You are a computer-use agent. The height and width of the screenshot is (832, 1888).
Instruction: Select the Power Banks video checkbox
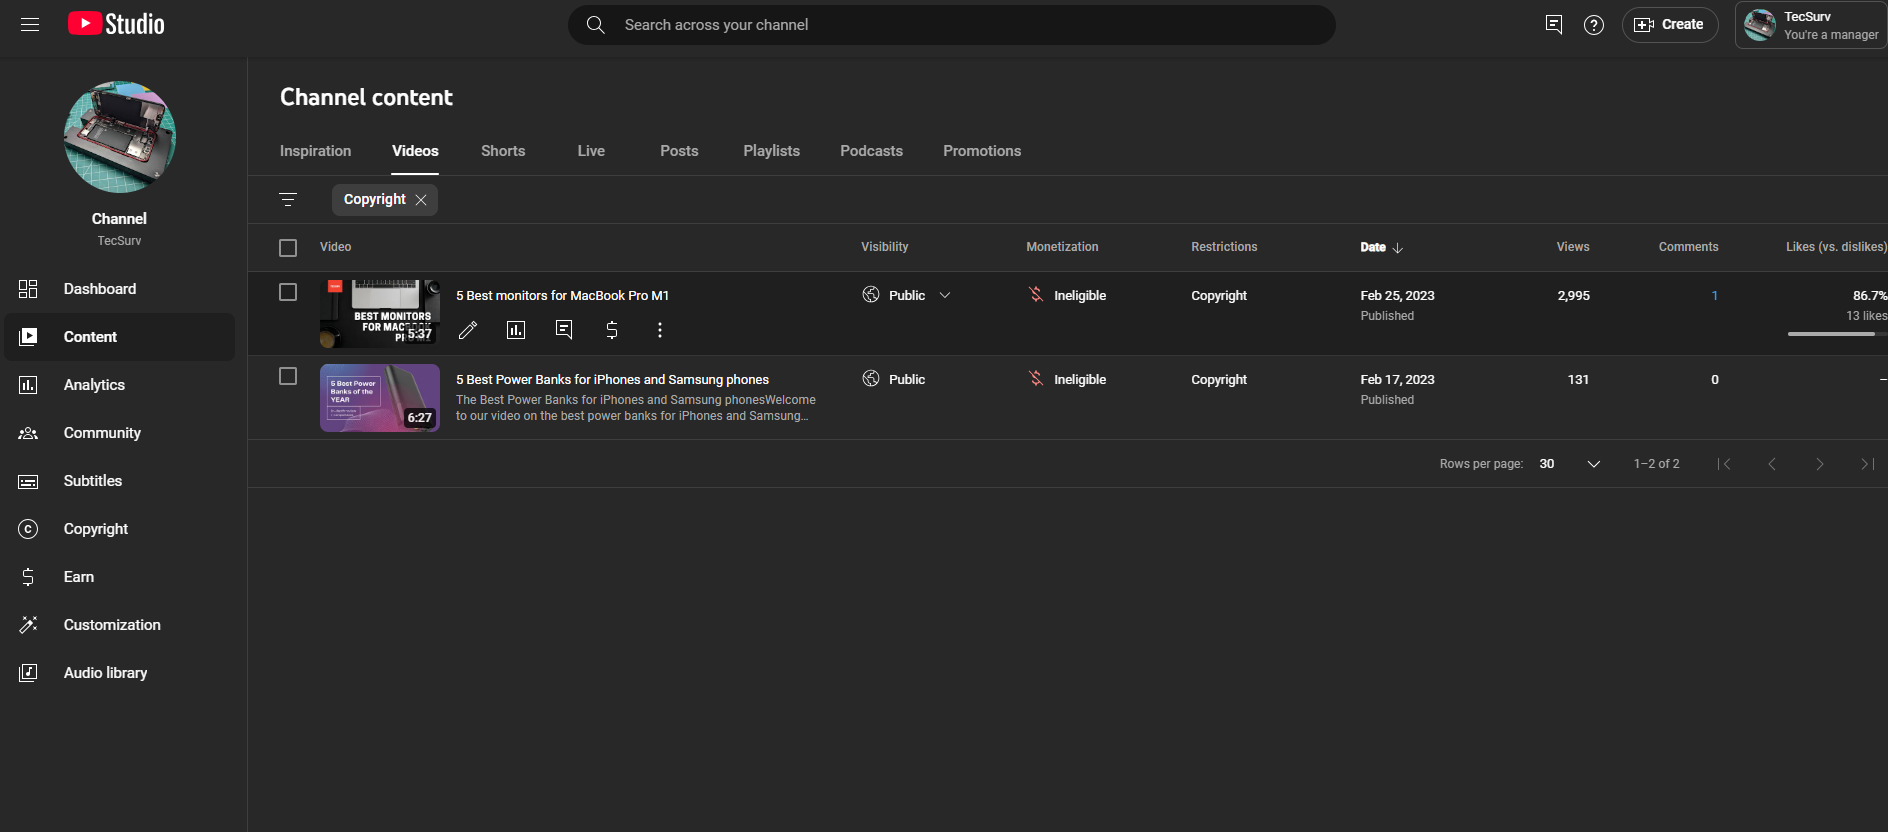288,376
